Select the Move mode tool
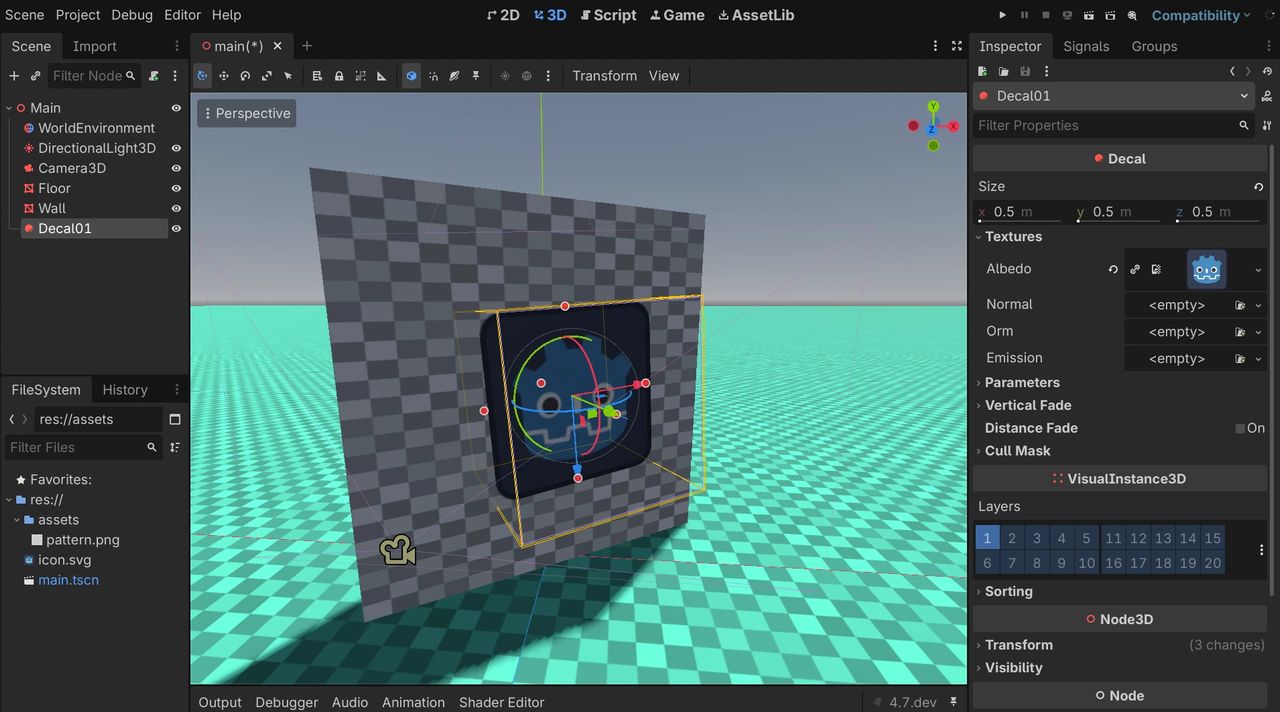Screen dimensions: 1280x712 [224, 76]
